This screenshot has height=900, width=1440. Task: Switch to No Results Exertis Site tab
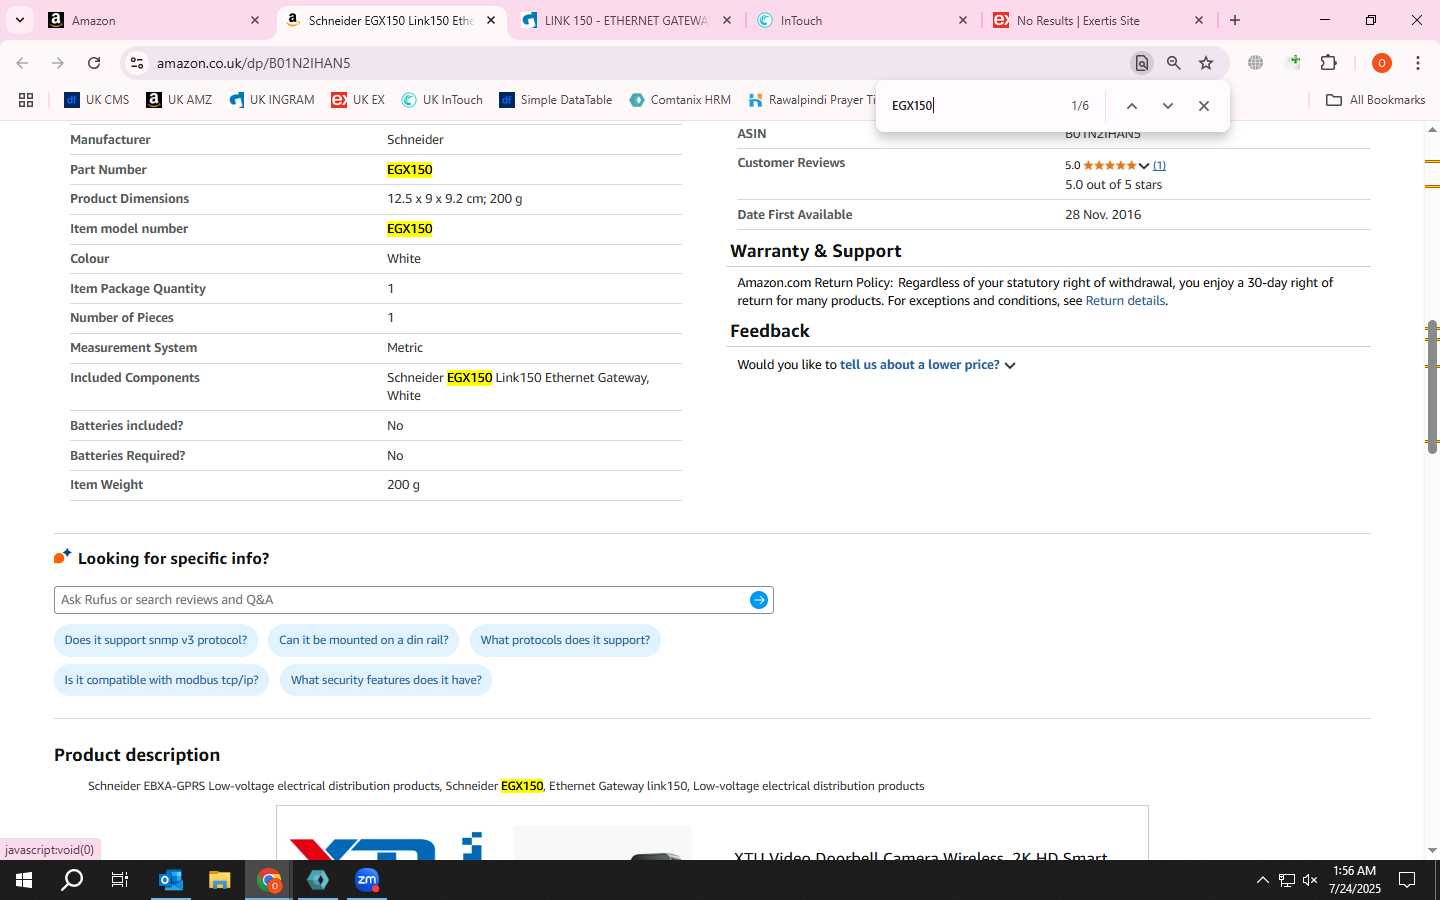[1098, 20]
